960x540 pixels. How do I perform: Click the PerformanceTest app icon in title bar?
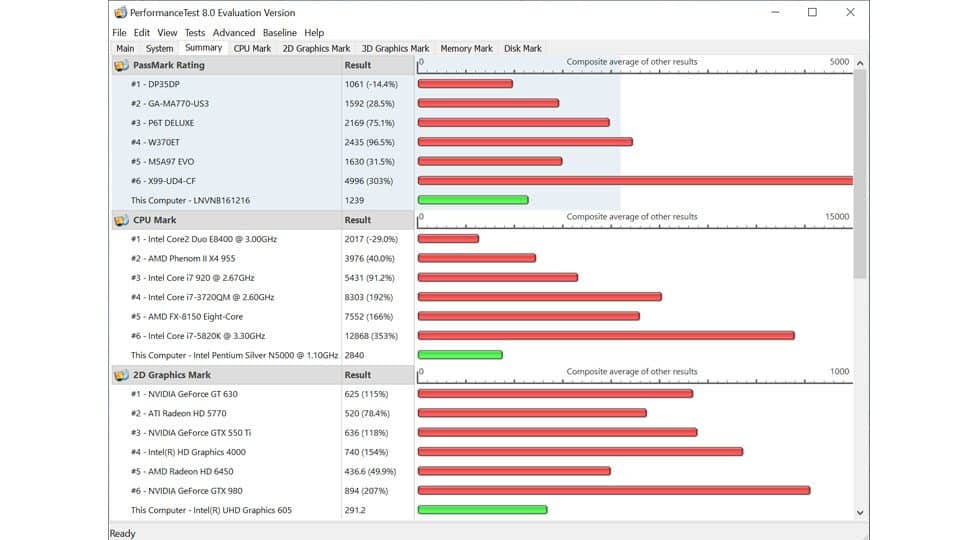pos(120,12)
